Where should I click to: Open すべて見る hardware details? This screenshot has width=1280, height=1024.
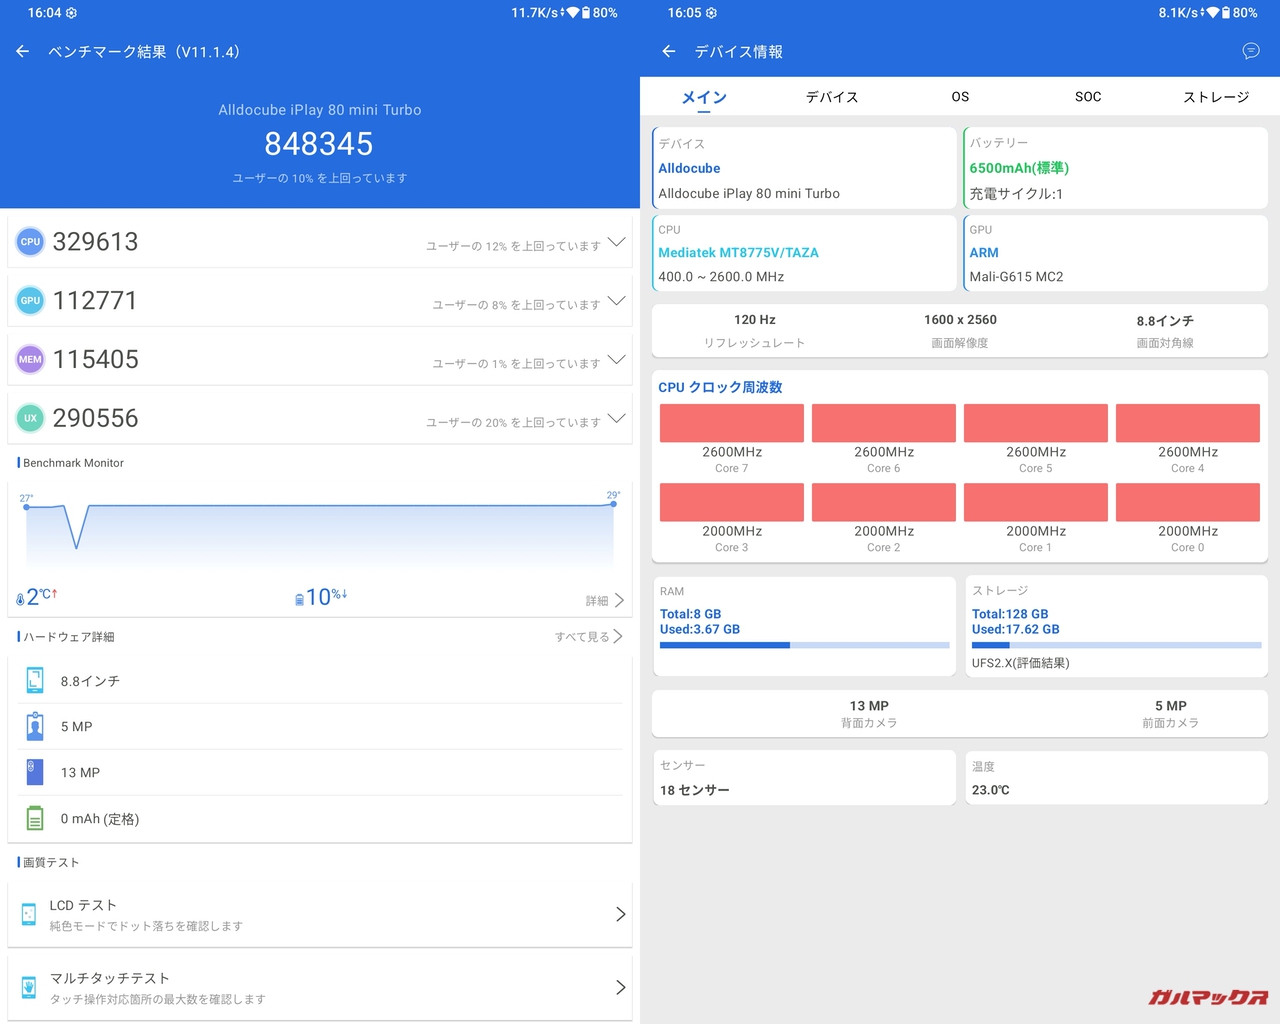(x=589, y=636)
